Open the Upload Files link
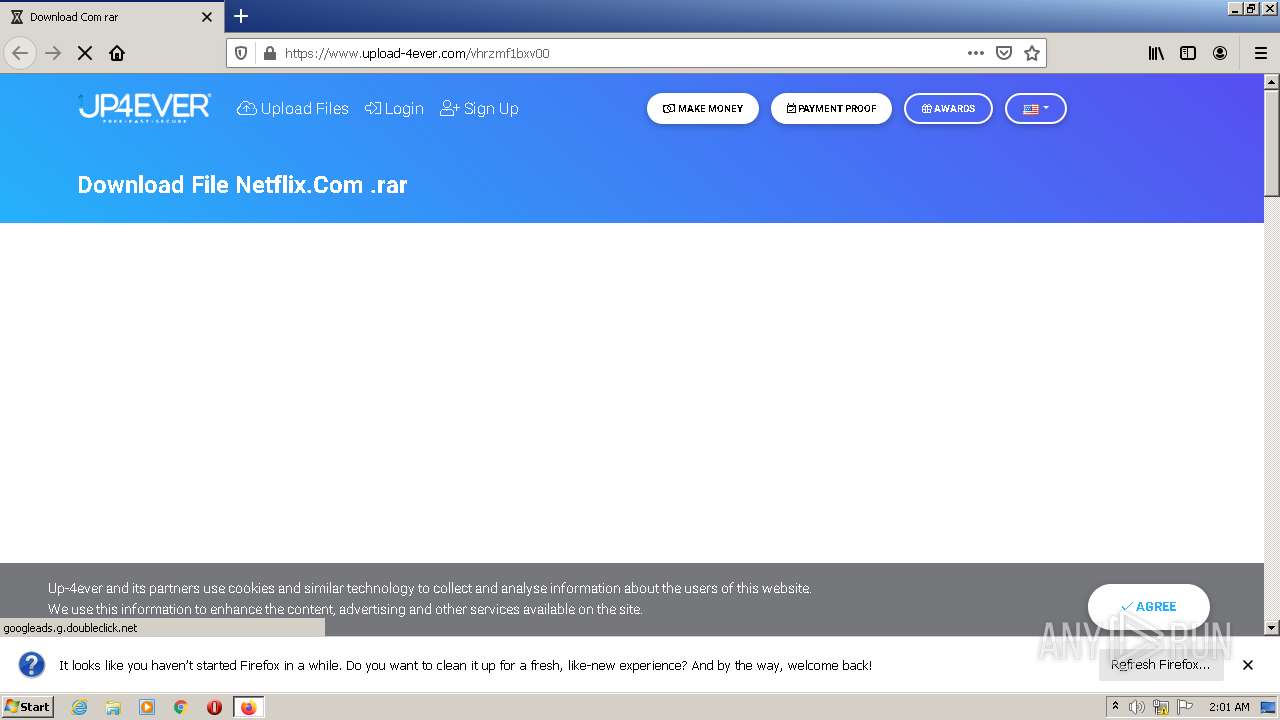1280x720 pixels. click(x=293, y=108)
